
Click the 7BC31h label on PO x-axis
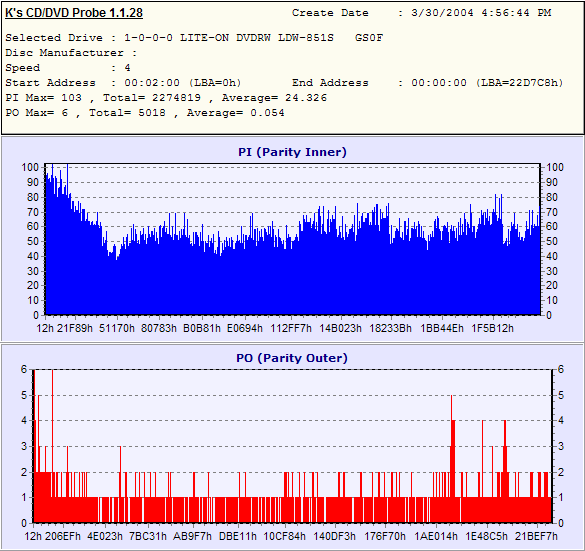click(x=148, y=536)
